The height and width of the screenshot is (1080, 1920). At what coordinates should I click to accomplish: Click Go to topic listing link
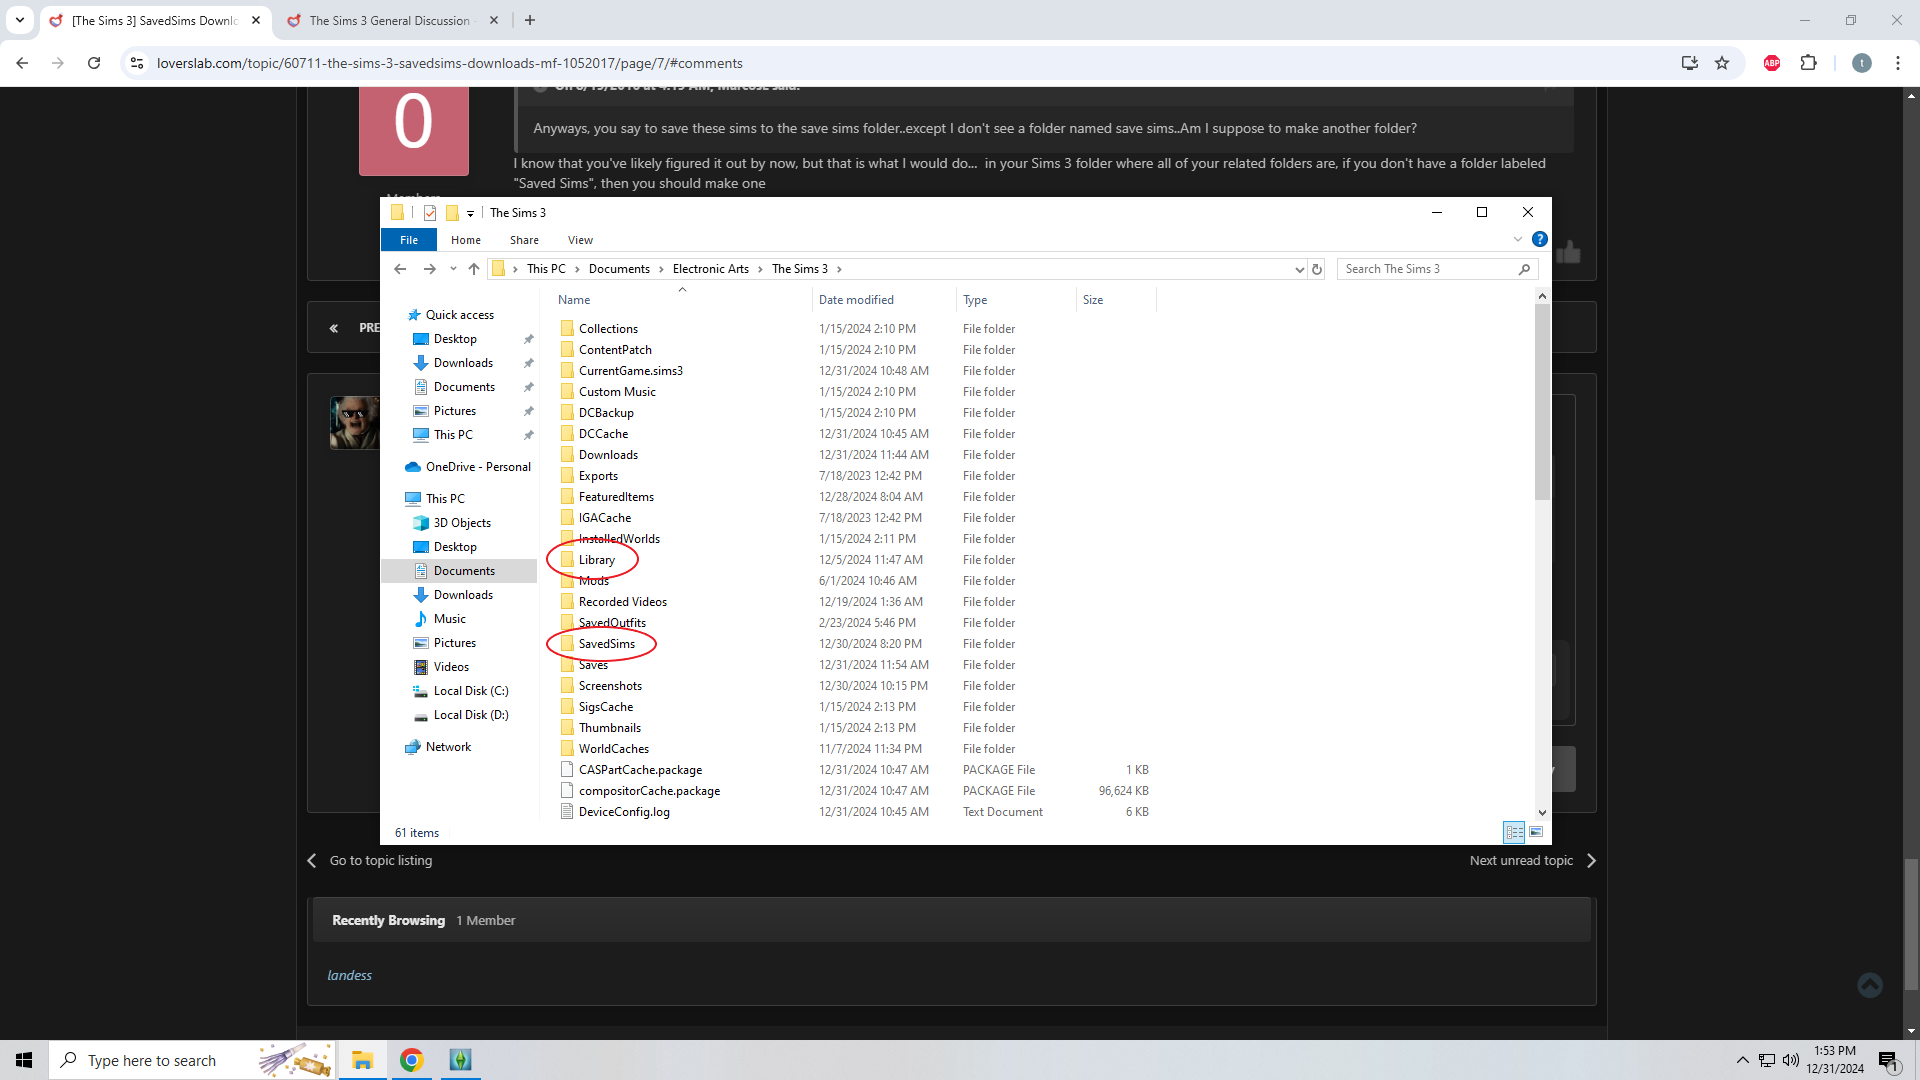381,861
